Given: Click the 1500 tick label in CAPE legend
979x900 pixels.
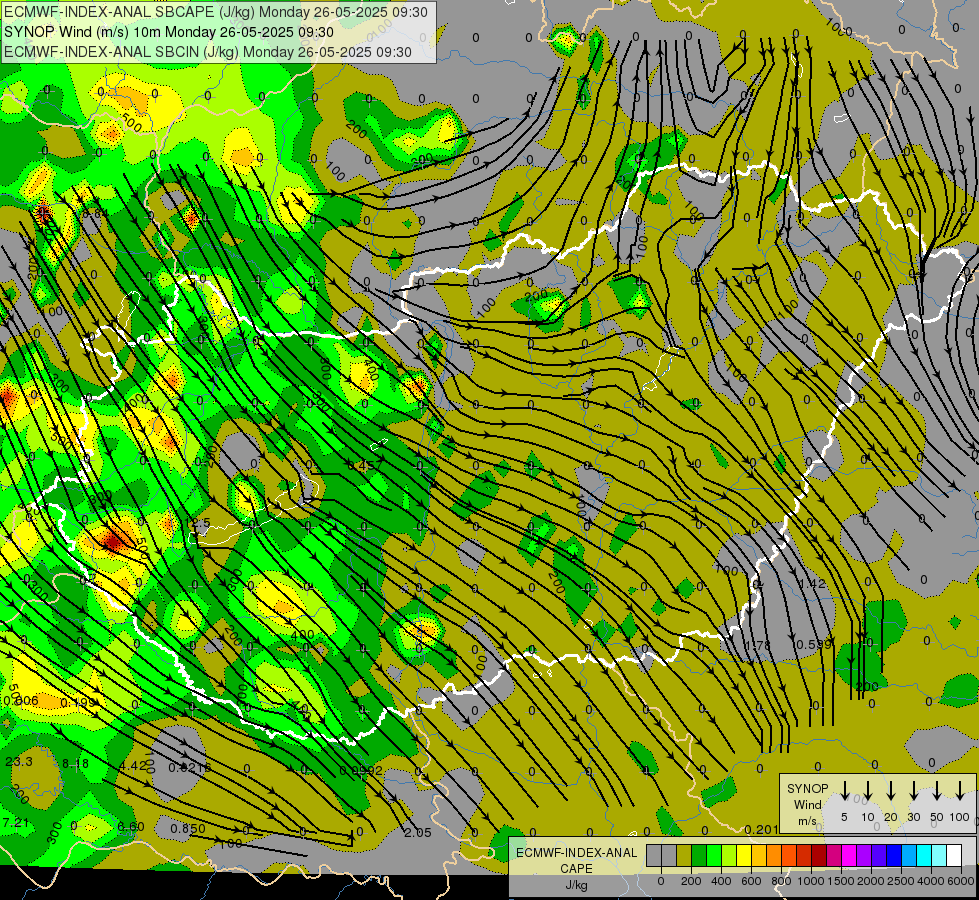Looking at the screenshot, I should tap(841, 881).
